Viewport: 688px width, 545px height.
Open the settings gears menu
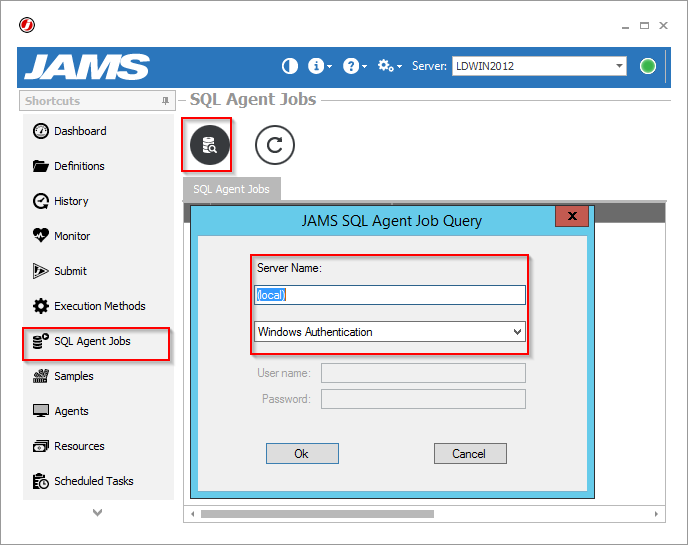pyautogui.click(x=390, y=66)
